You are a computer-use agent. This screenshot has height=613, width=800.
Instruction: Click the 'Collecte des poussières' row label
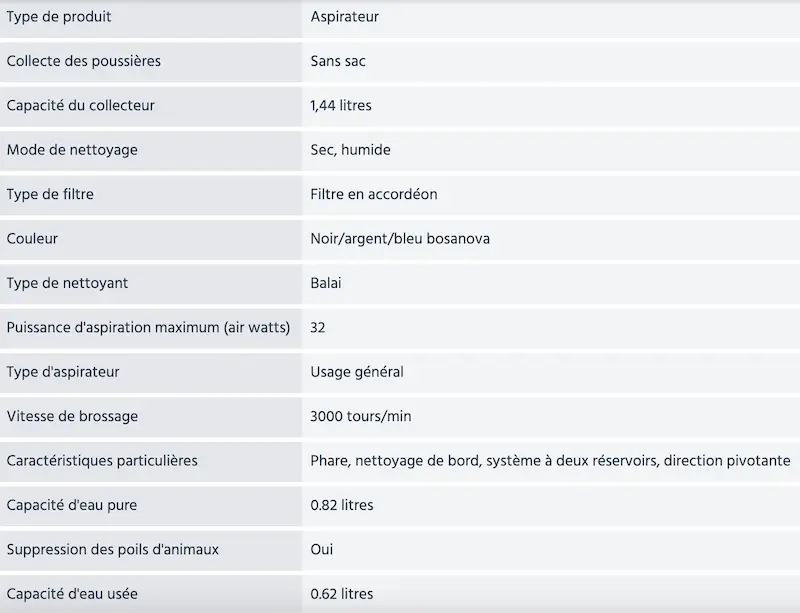pos(84,61)
